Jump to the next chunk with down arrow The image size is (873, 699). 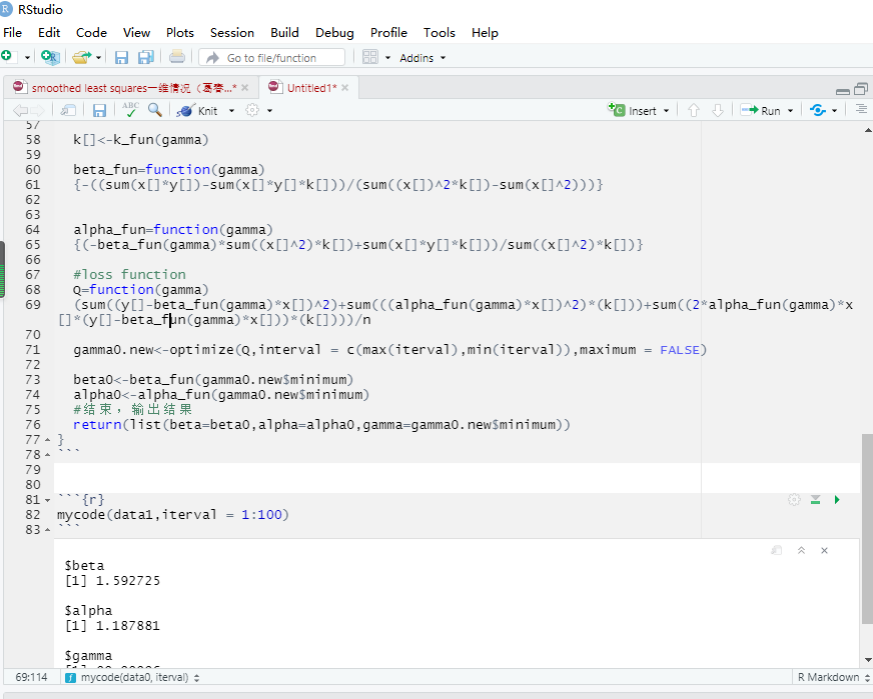pyautogui.click(x=718, y=110)
